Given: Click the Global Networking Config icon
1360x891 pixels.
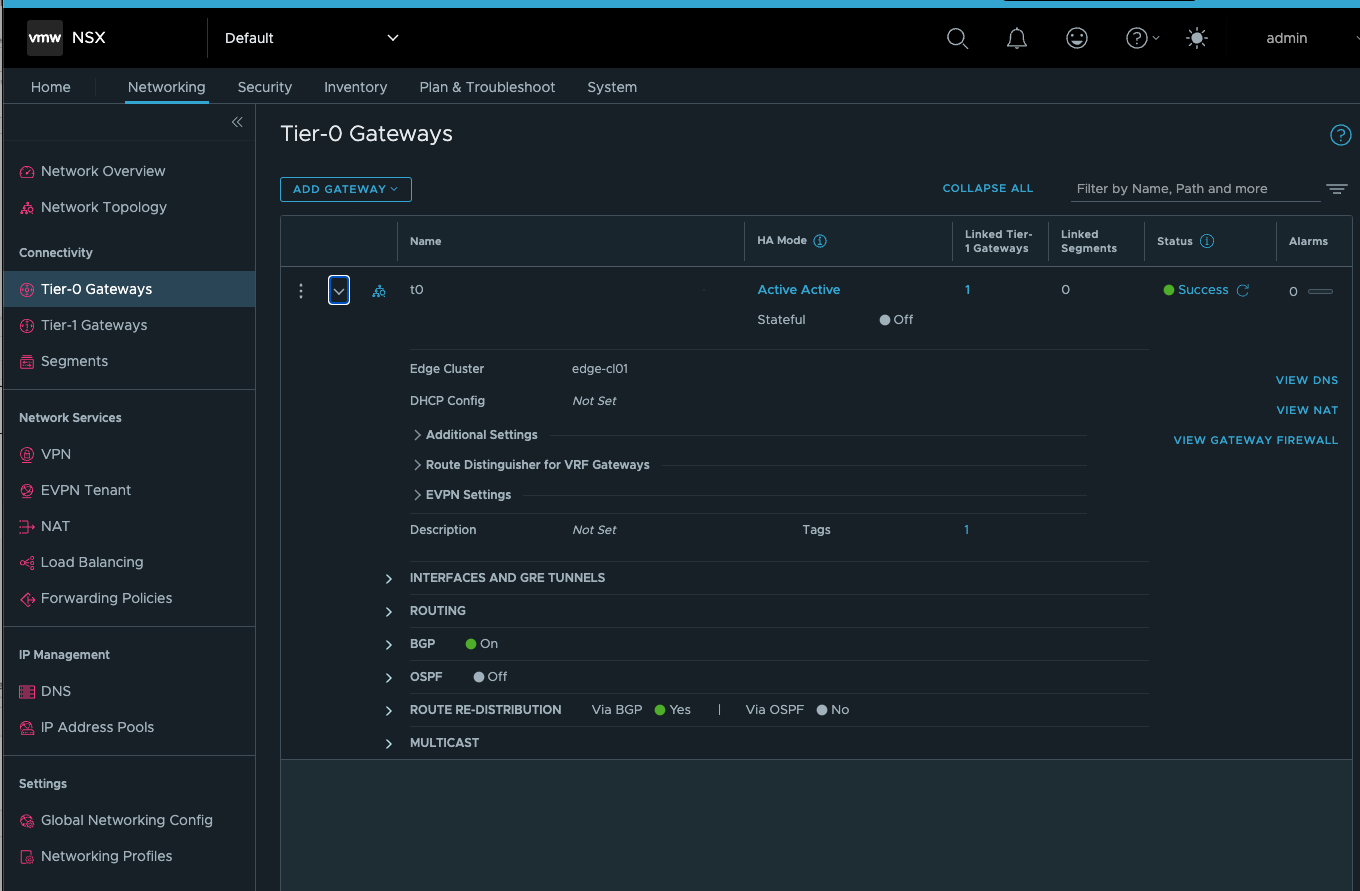Looking at the screenshot, I should pos(27,821).
